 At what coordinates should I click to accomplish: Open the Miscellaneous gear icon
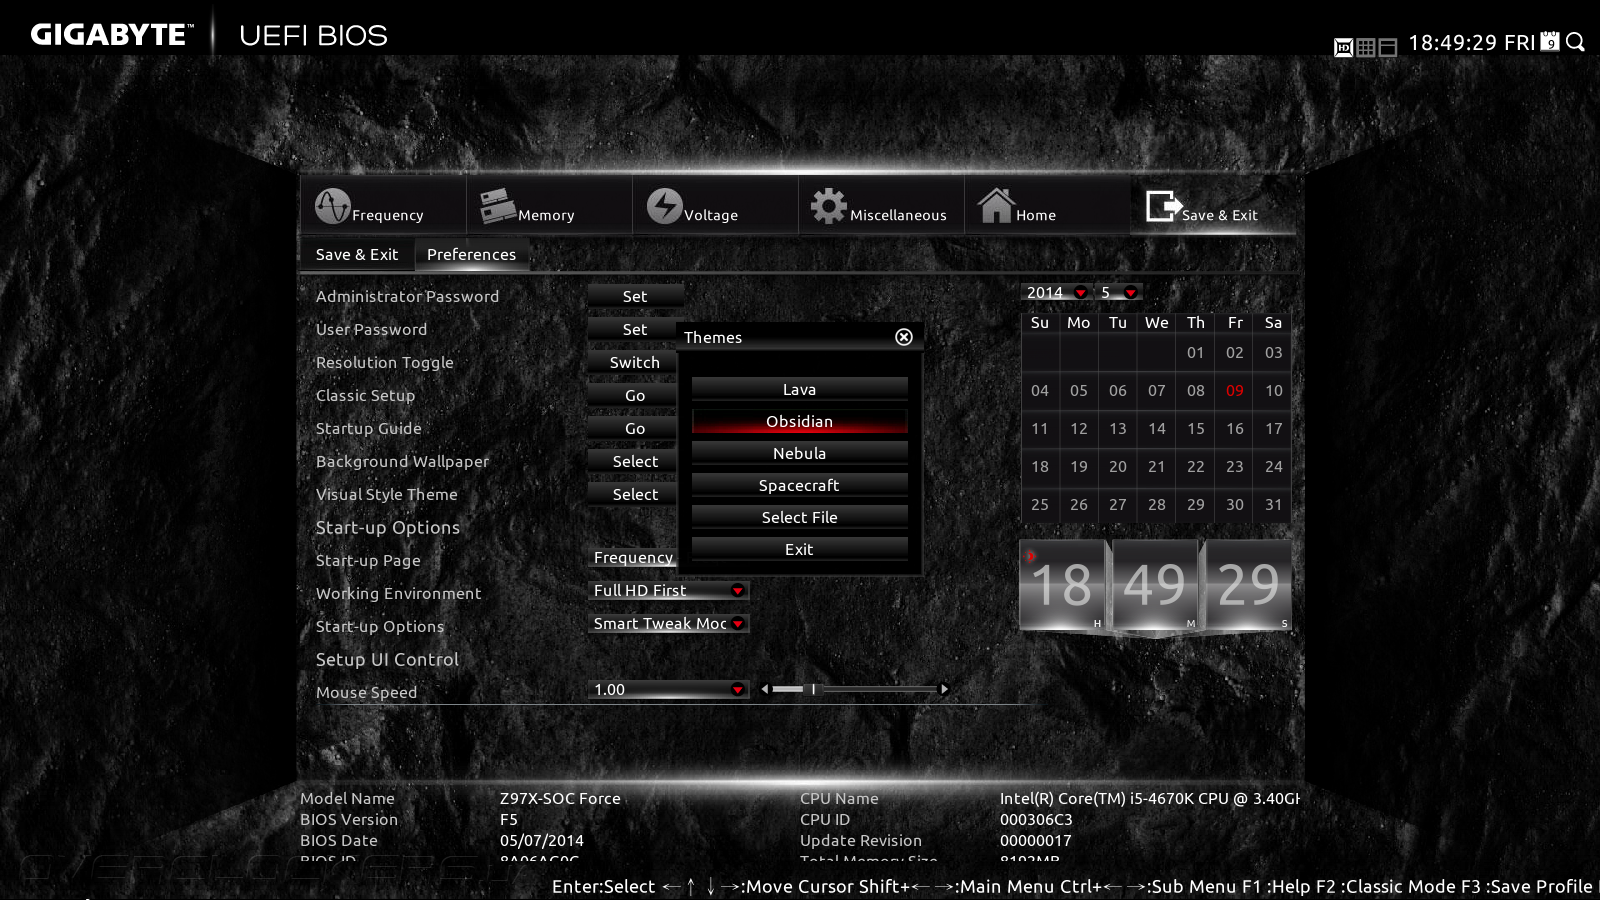(x=828, y=206)
